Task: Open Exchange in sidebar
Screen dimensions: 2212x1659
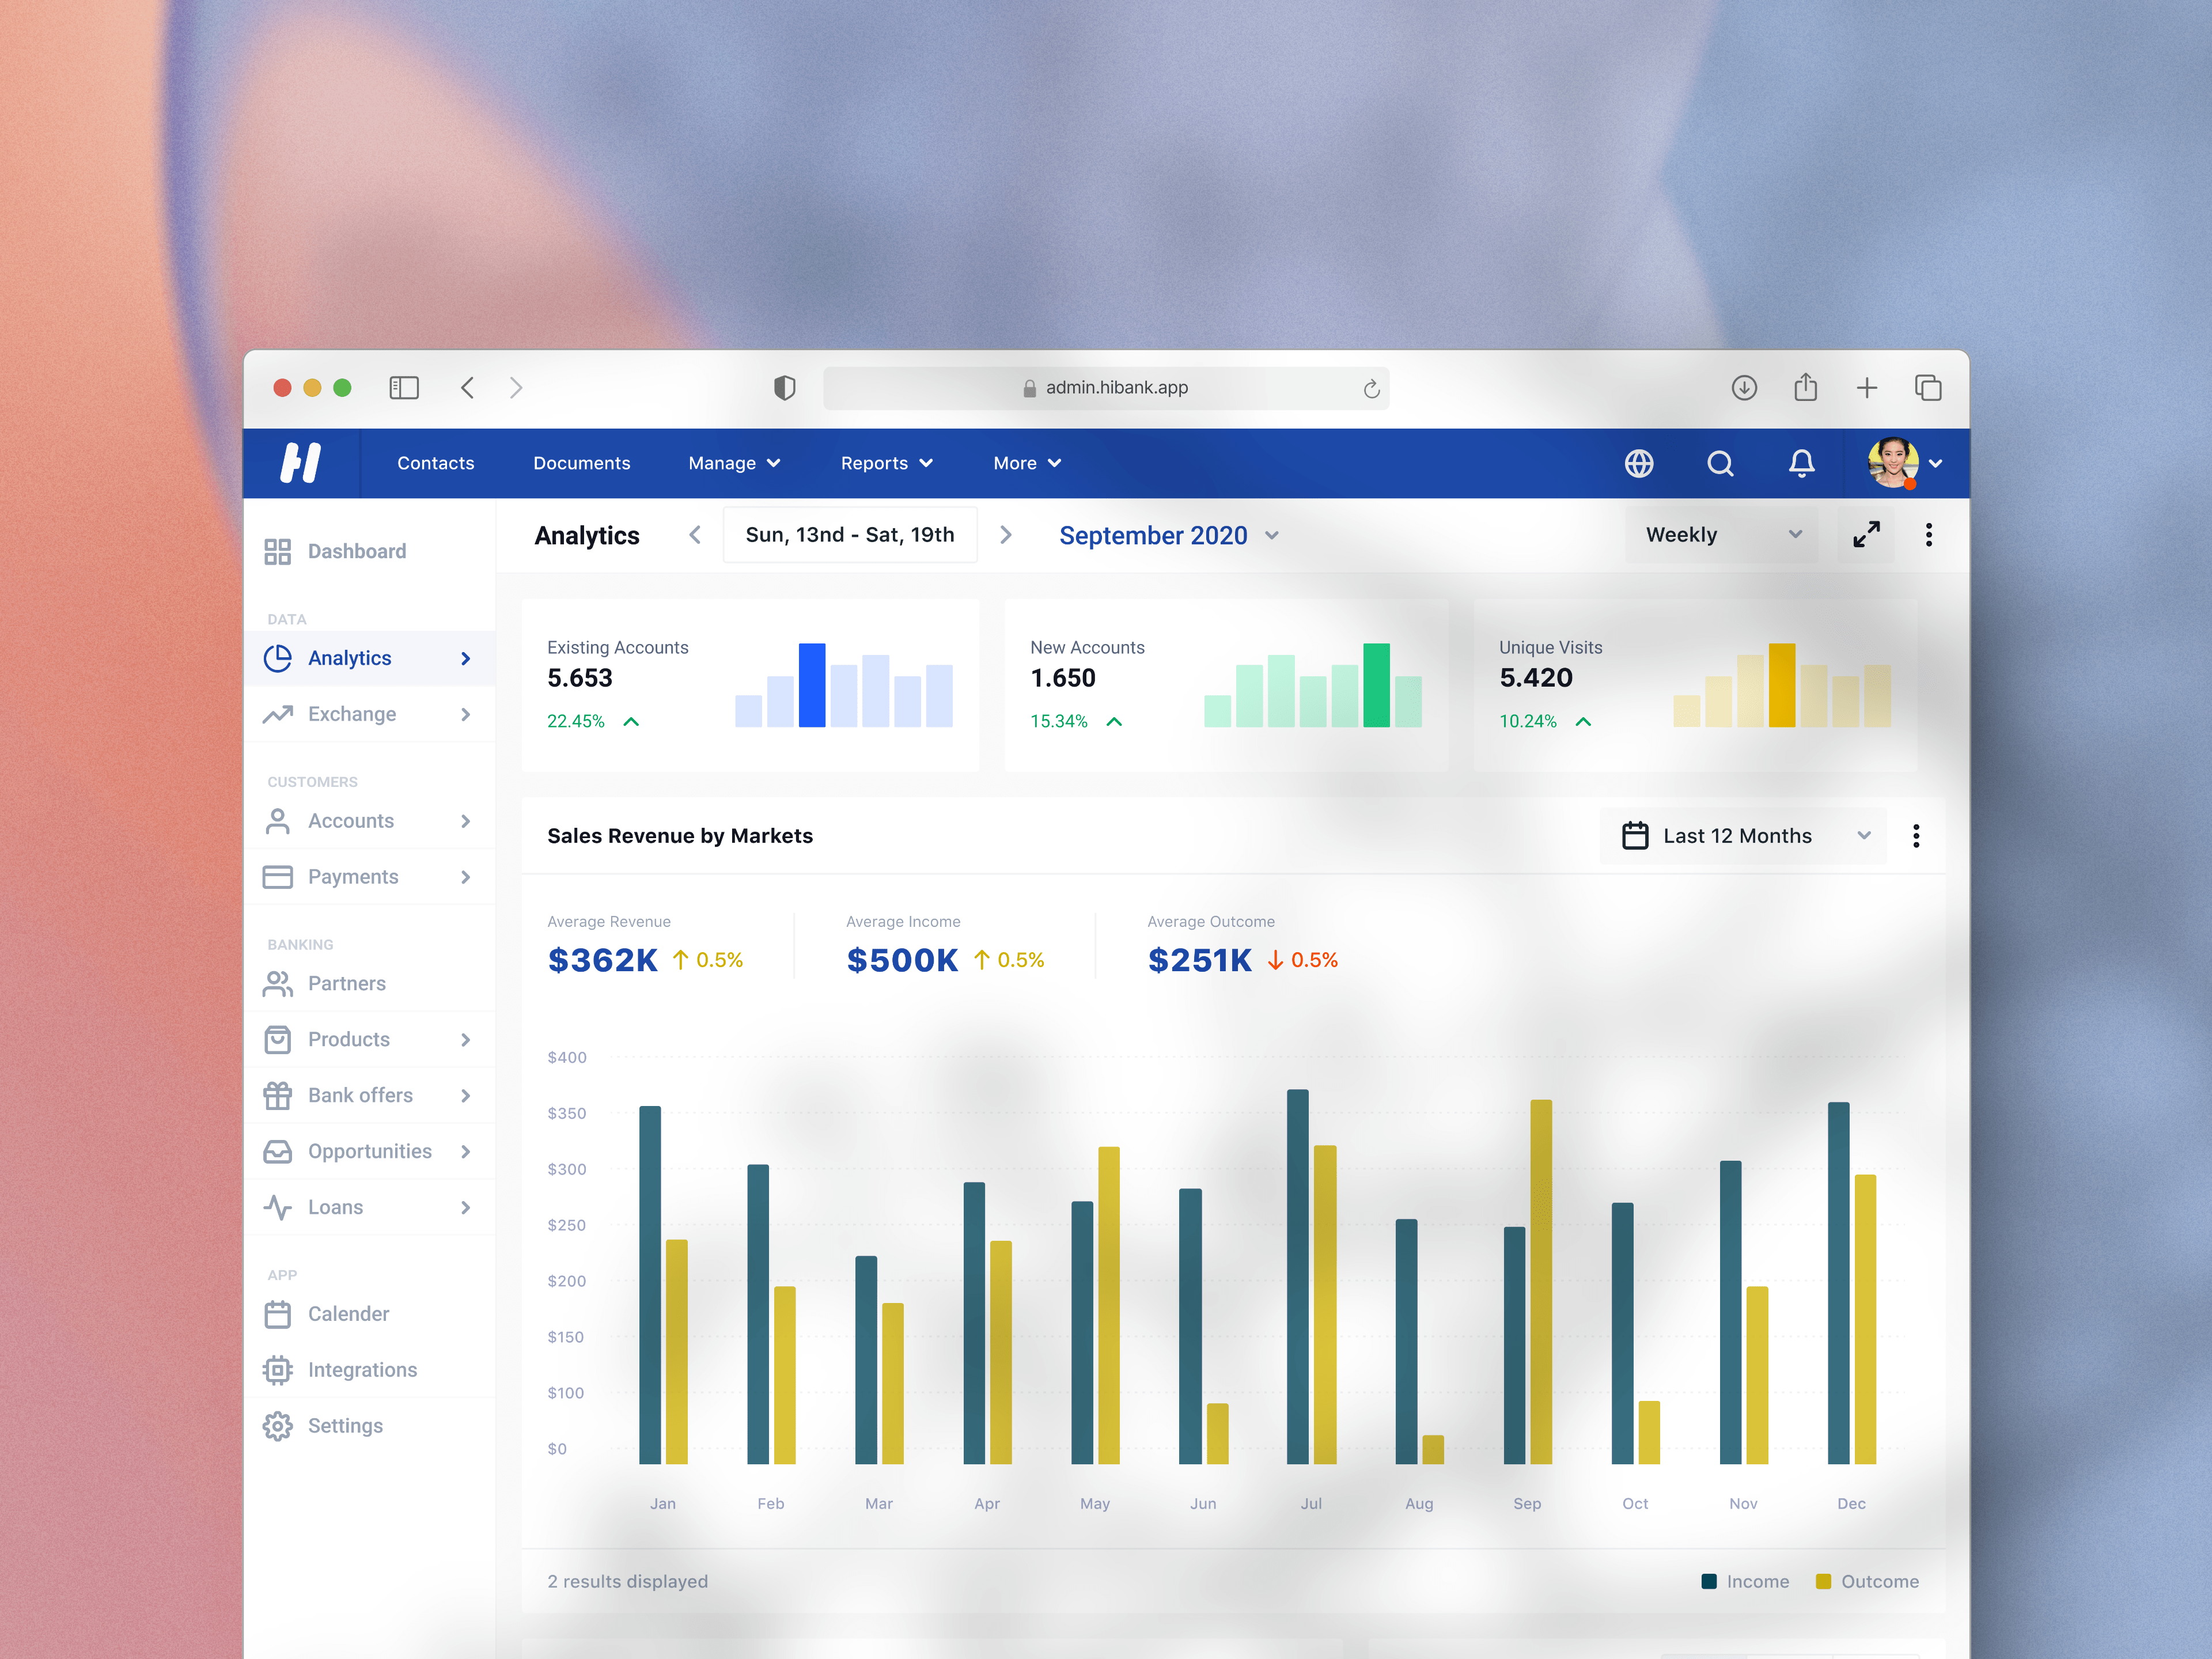Action: (x=370, y=714)
